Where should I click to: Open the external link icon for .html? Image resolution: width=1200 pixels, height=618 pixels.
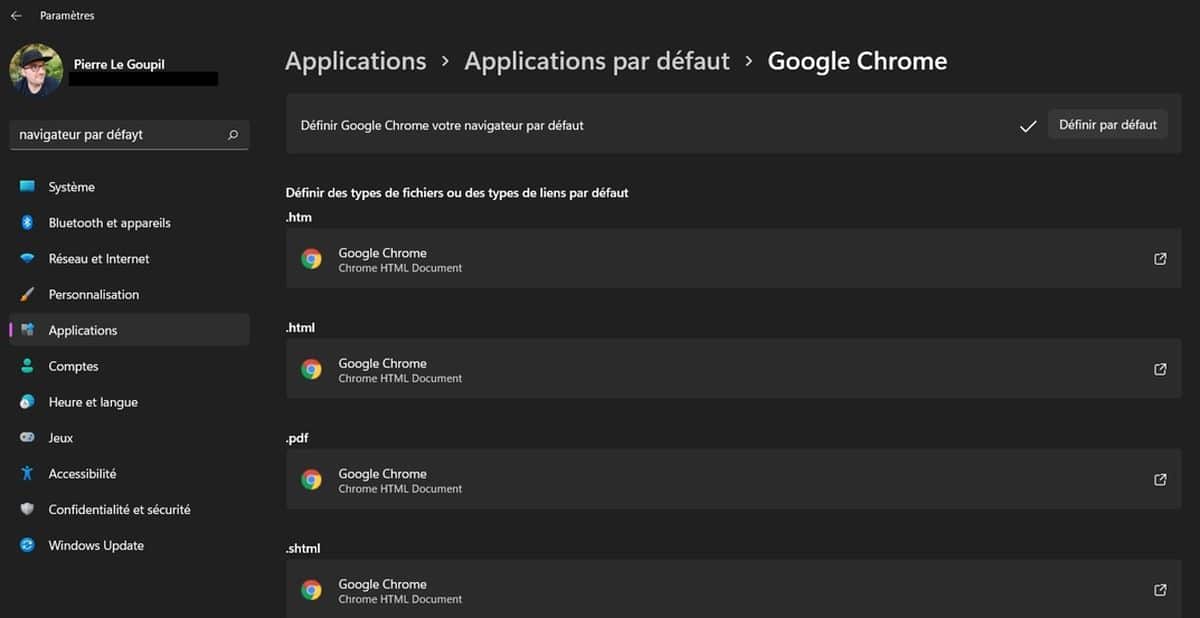click(1160, 369)
